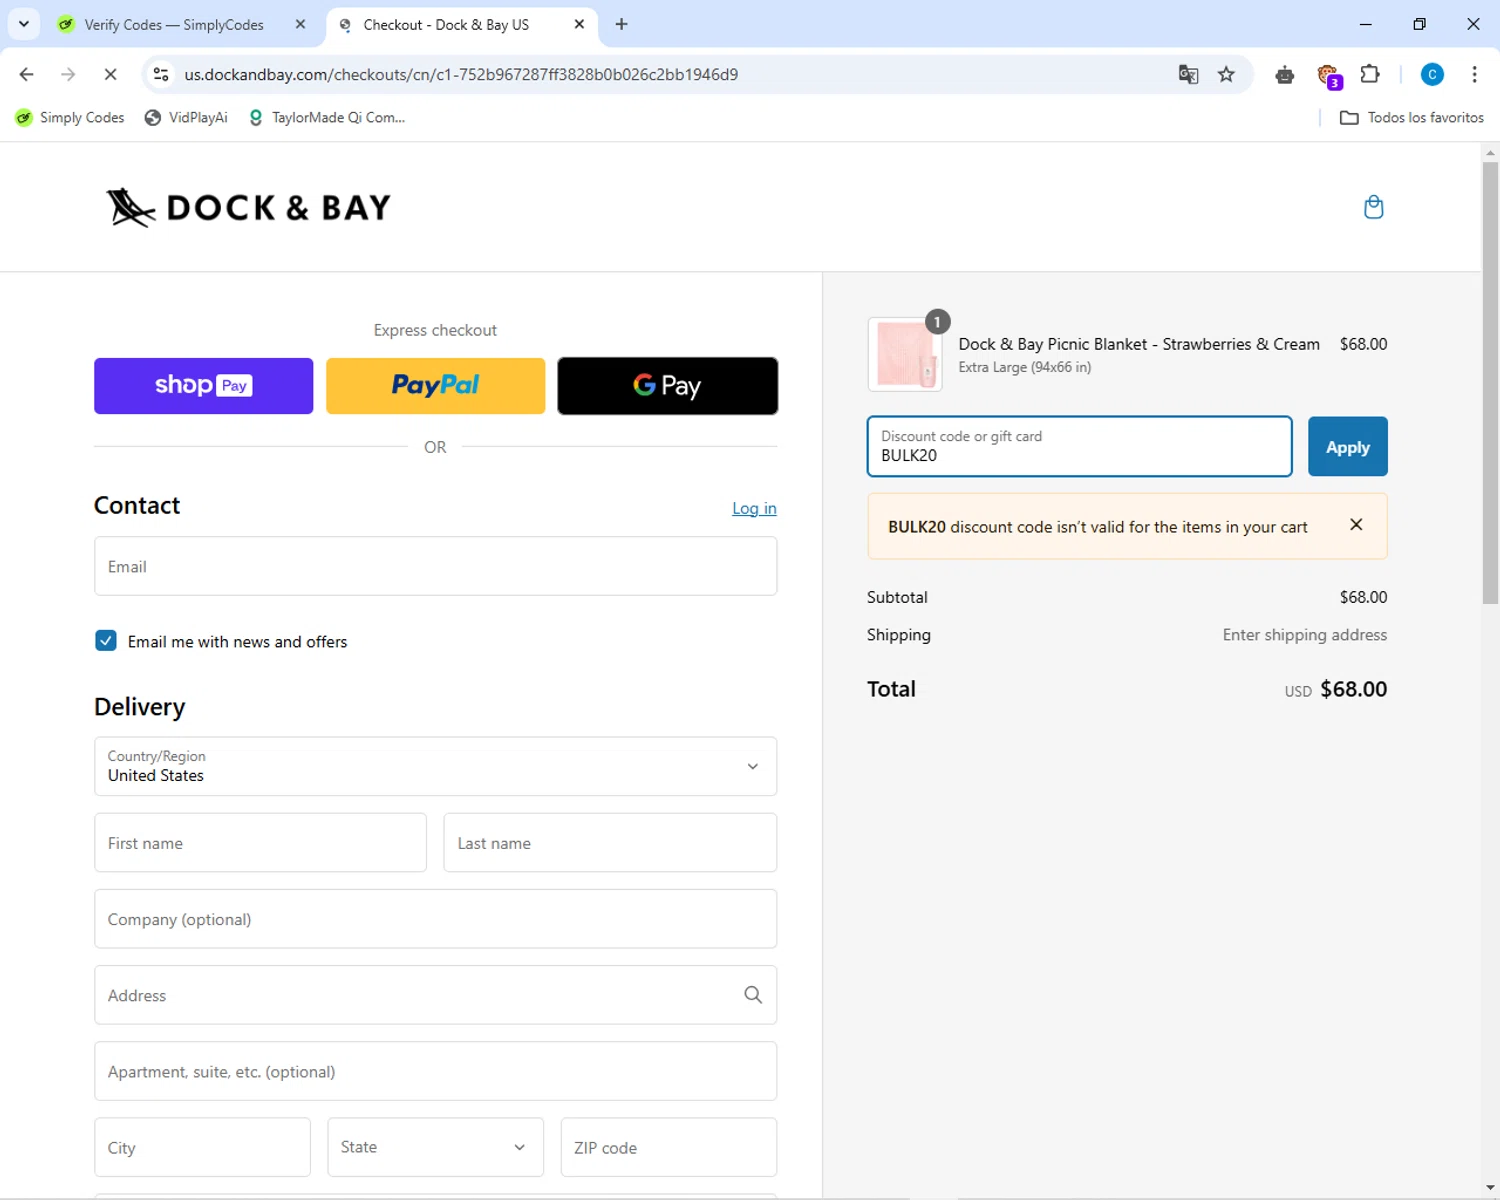1500x1200 pixels.
Task: Click the Log in link
Action: click(x=754, y=508)
